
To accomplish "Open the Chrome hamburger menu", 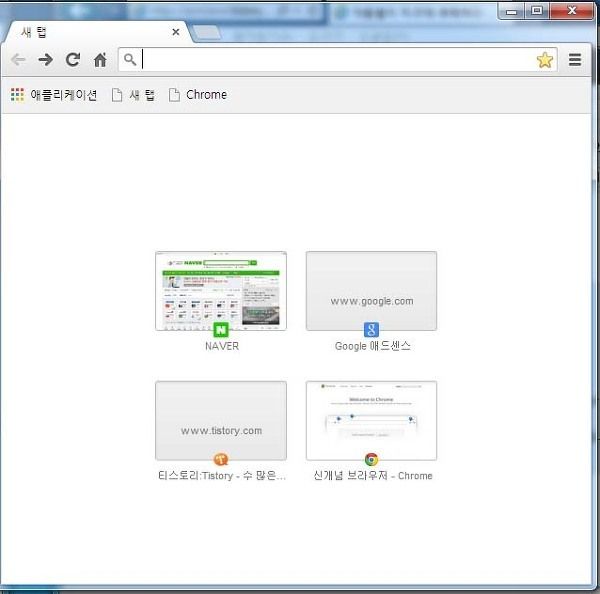I will point(575,60).
